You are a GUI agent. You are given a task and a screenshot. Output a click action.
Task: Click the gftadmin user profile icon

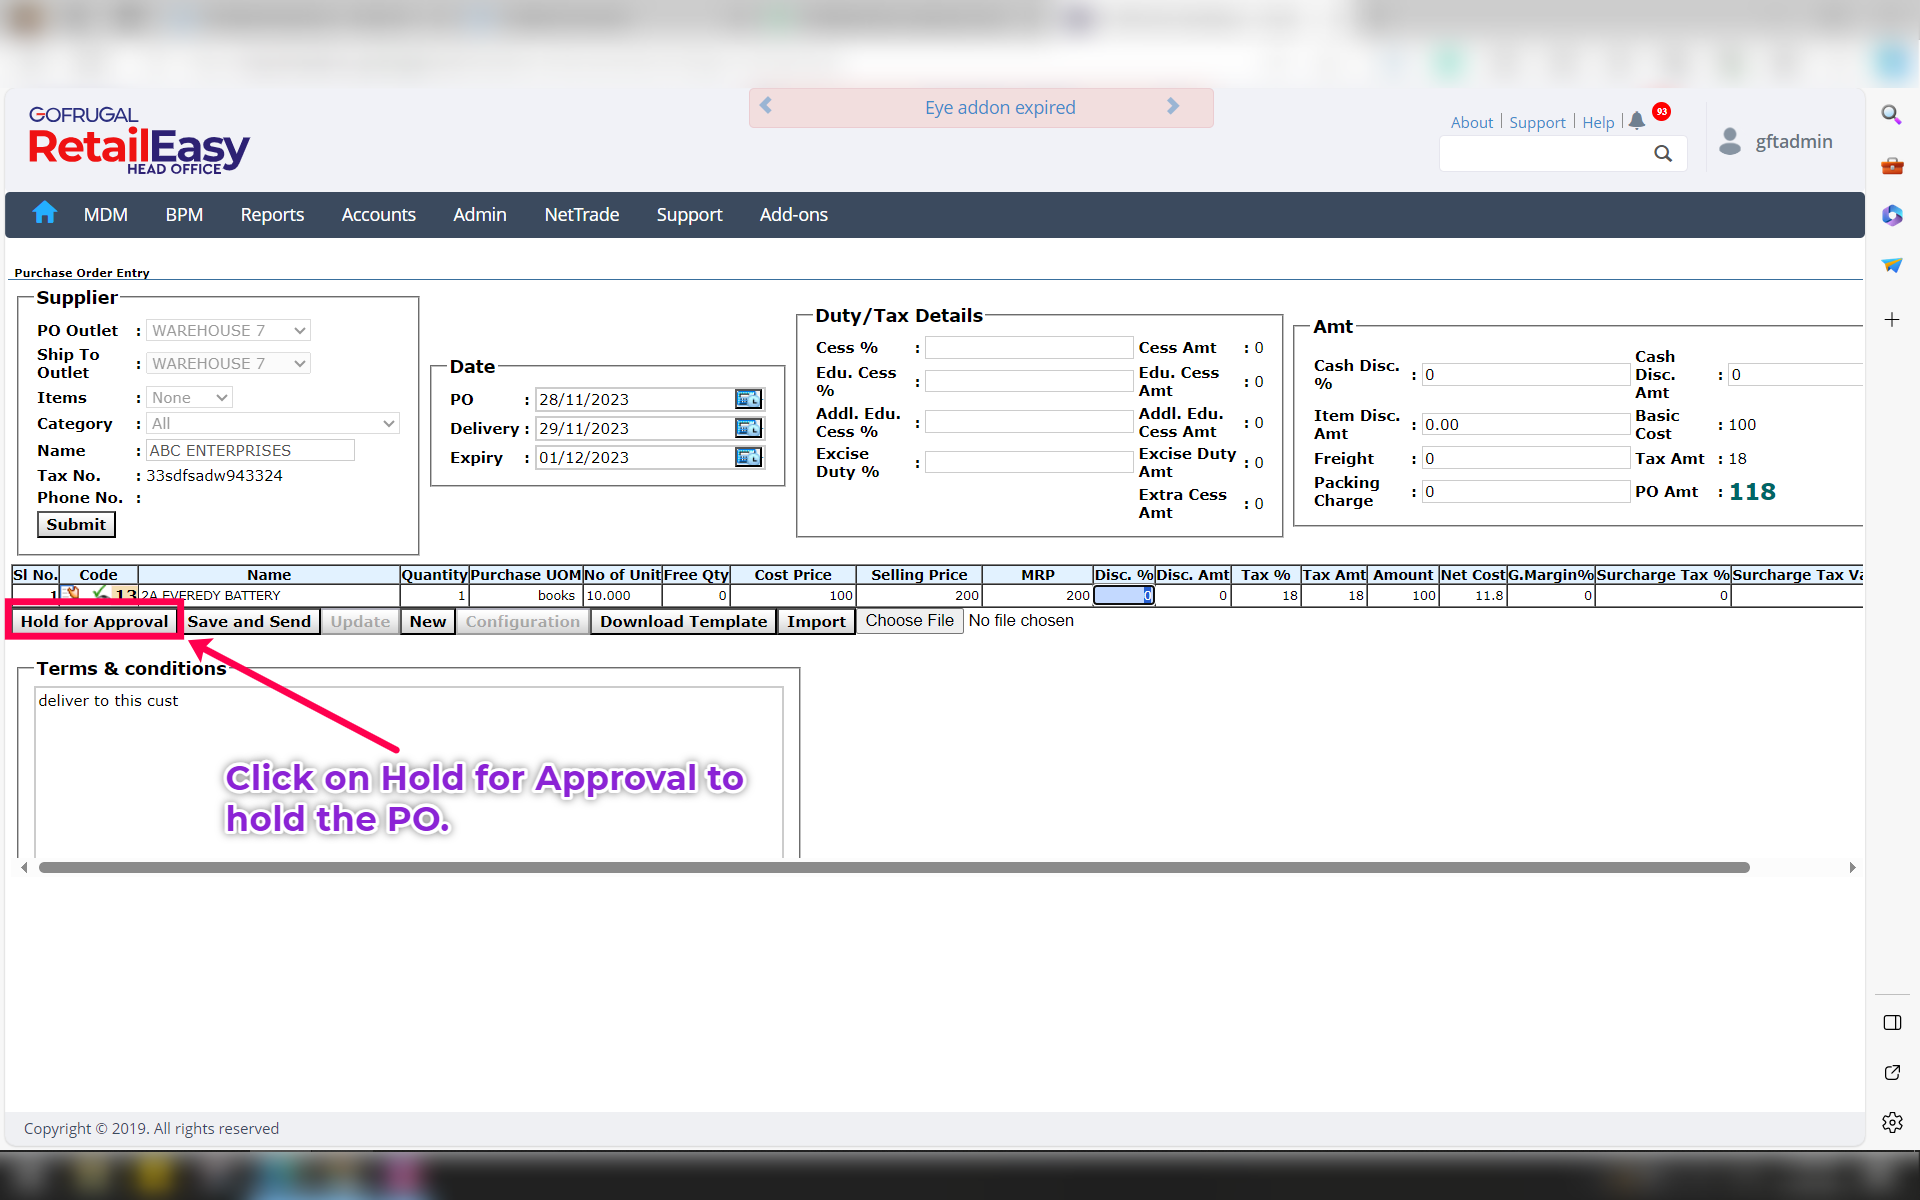1729,141
